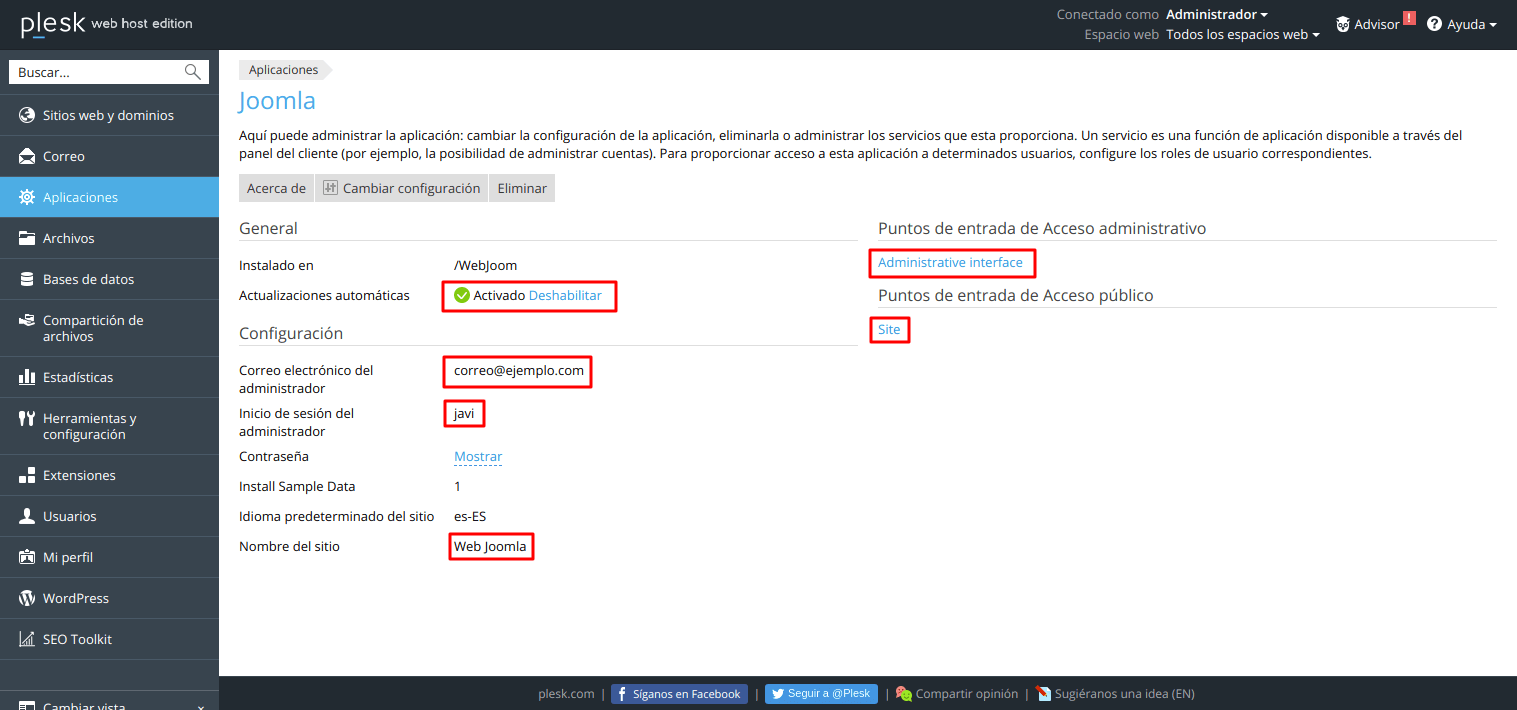
Task: Open Herramientas y configuración
Action: (x=87, y=426)
